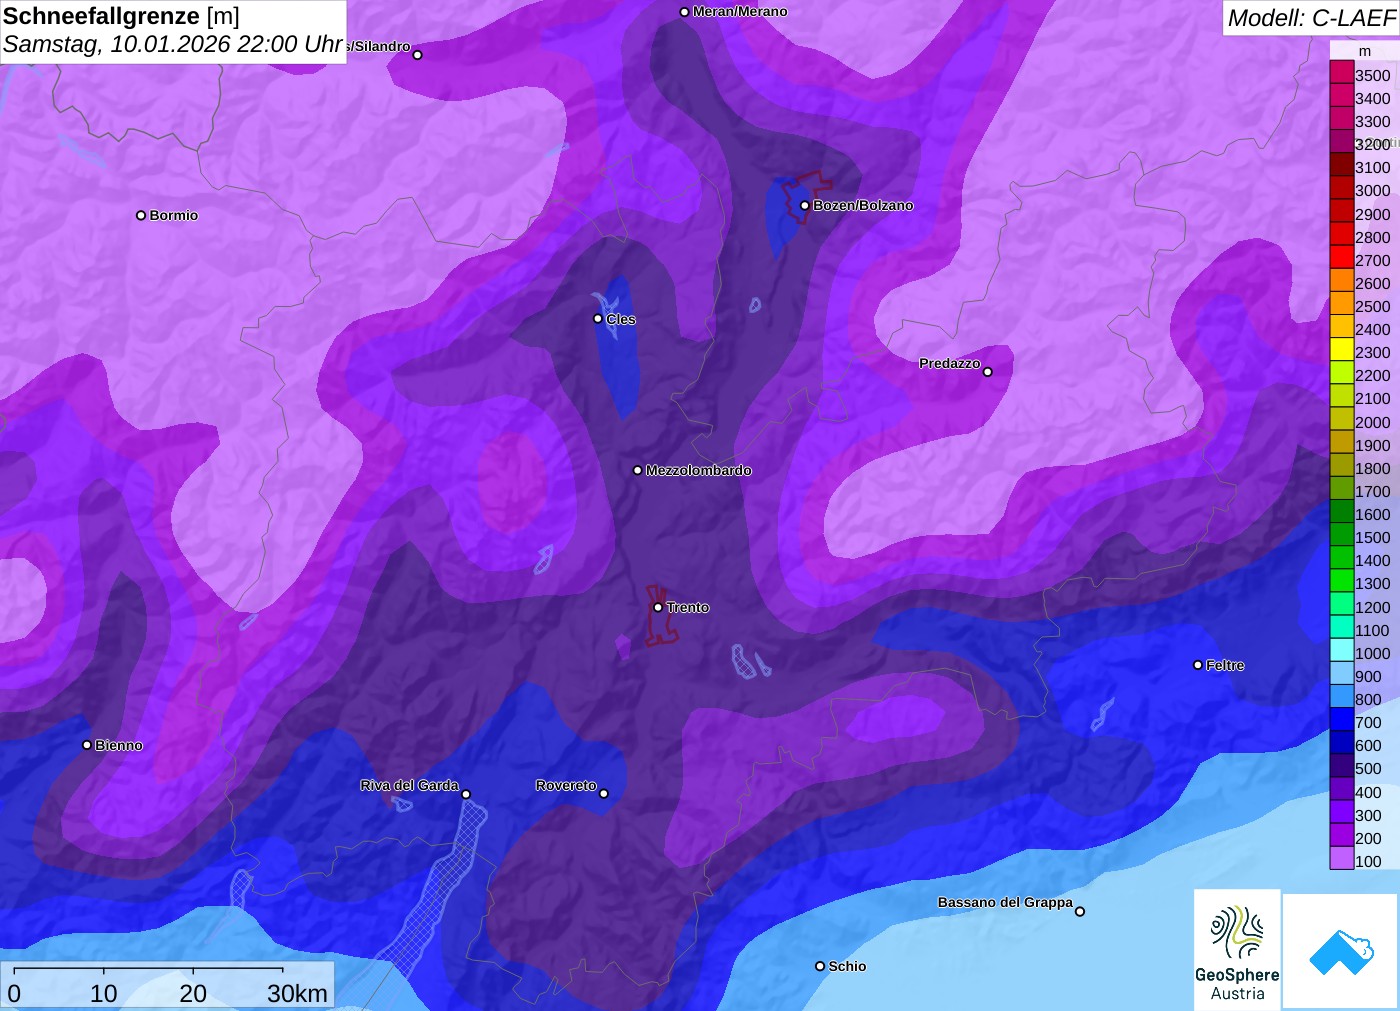Viewport: 1400px width, 1011px height.
Task: Click the Schio location marker
Action: coord(820,966)
